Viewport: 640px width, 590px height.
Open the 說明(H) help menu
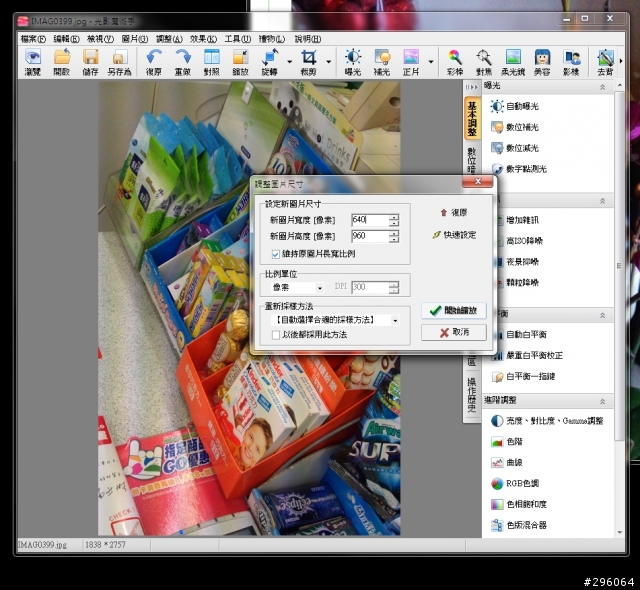pos(308,39)
